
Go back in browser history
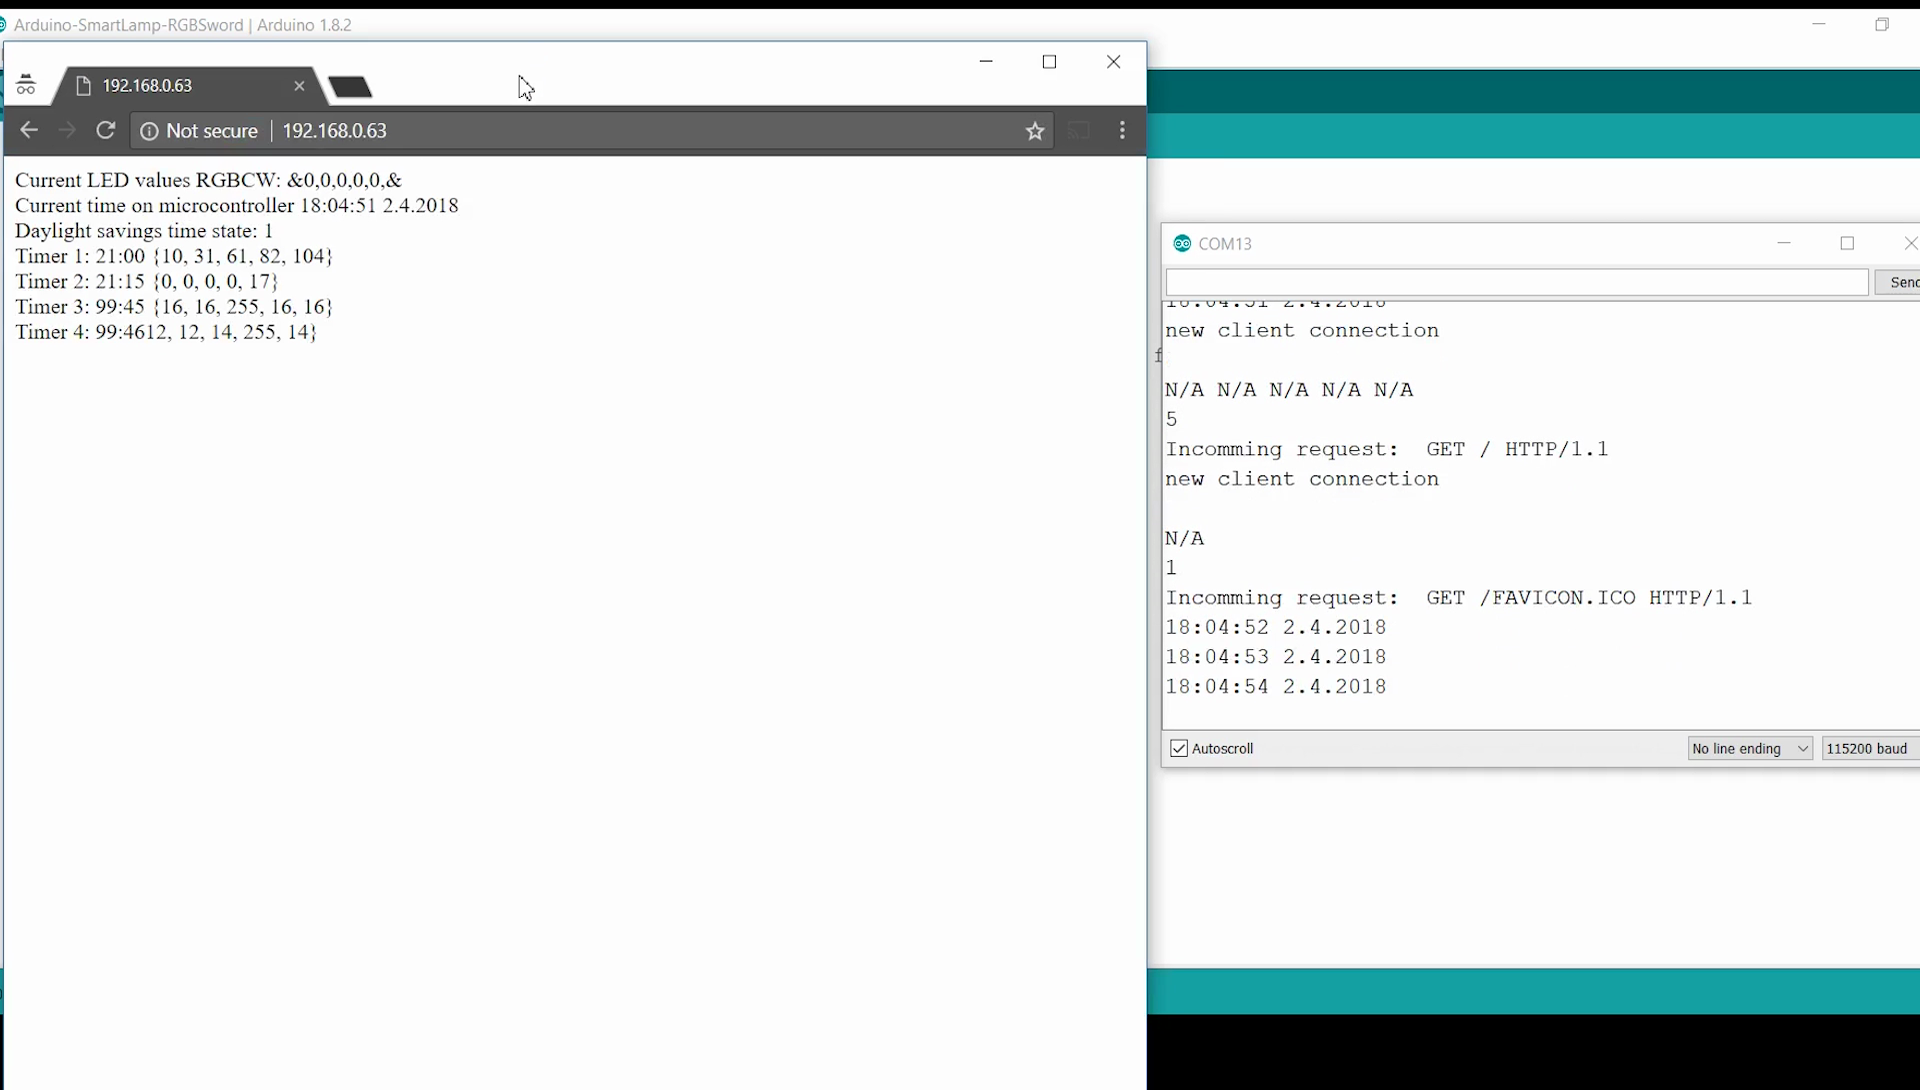point(29,131)
